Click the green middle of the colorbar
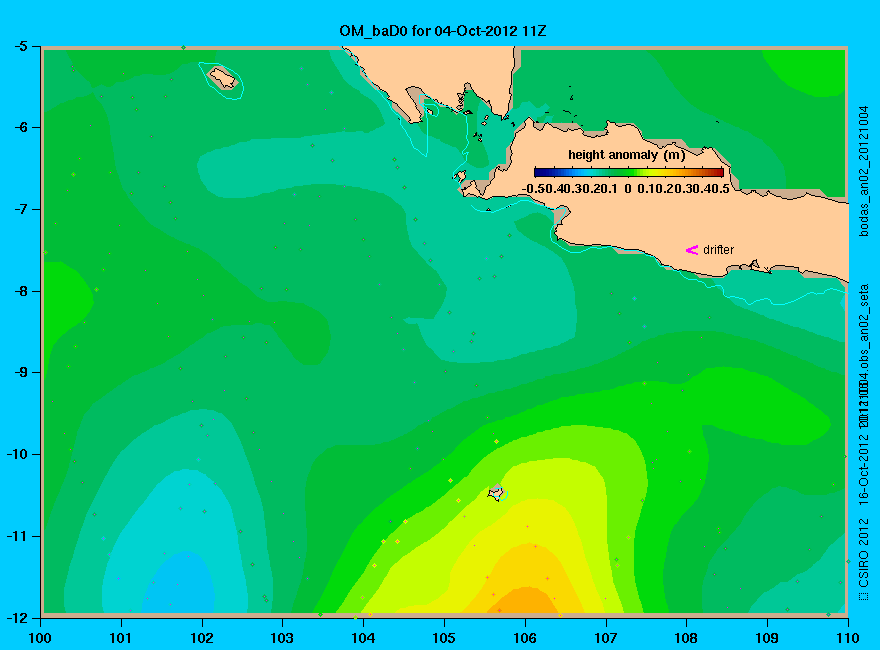The height and width of the screenshot is (650, 880). [x=629, y=172]
